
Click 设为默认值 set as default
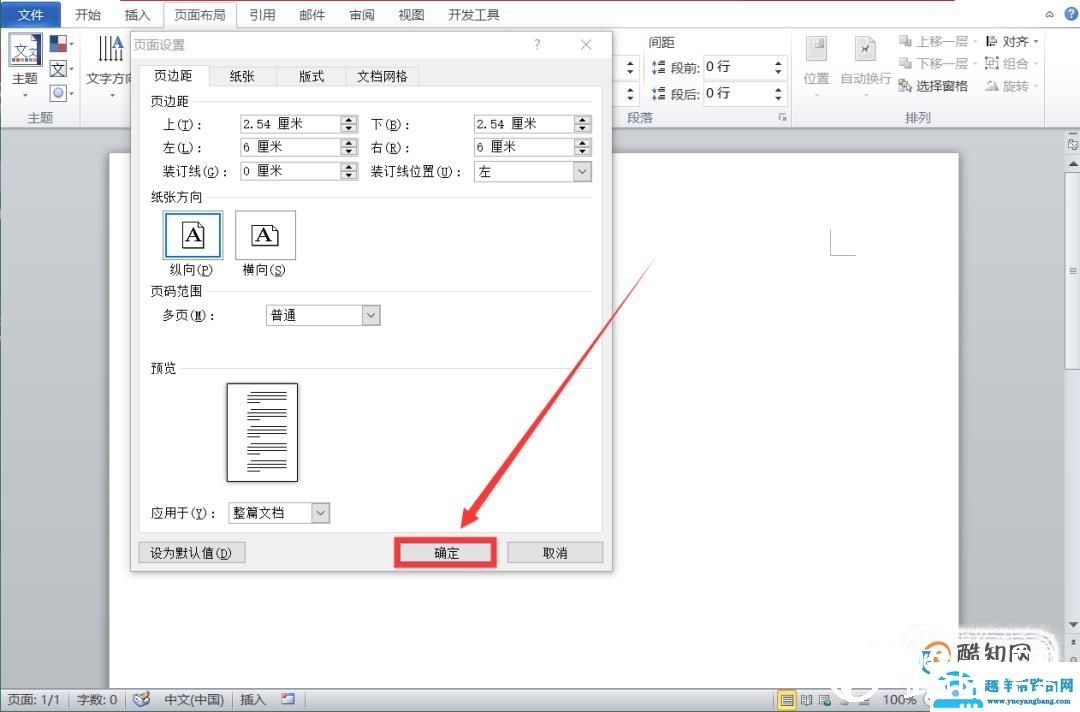[x=191, y=553]
